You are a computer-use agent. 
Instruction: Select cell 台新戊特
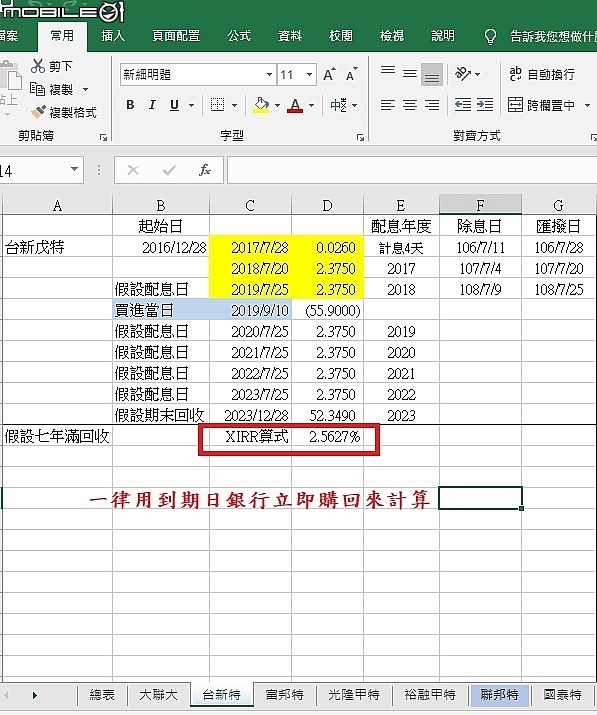pyautogui.click(x=57, y=247)
